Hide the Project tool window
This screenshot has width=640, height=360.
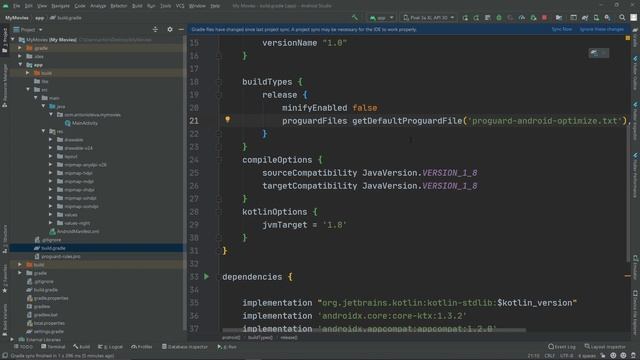[x=181, y=29]
